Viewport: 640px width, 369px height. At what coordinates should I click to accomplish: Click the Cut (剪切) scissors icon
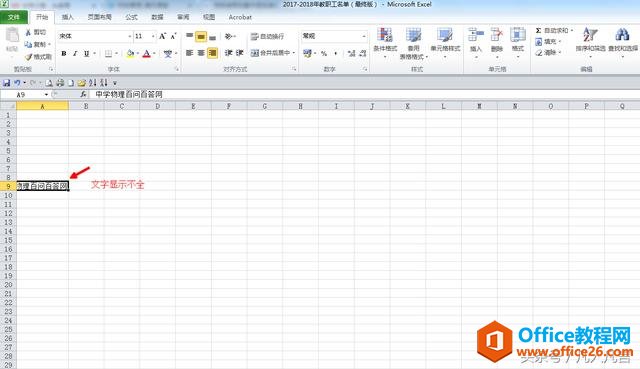28,32
